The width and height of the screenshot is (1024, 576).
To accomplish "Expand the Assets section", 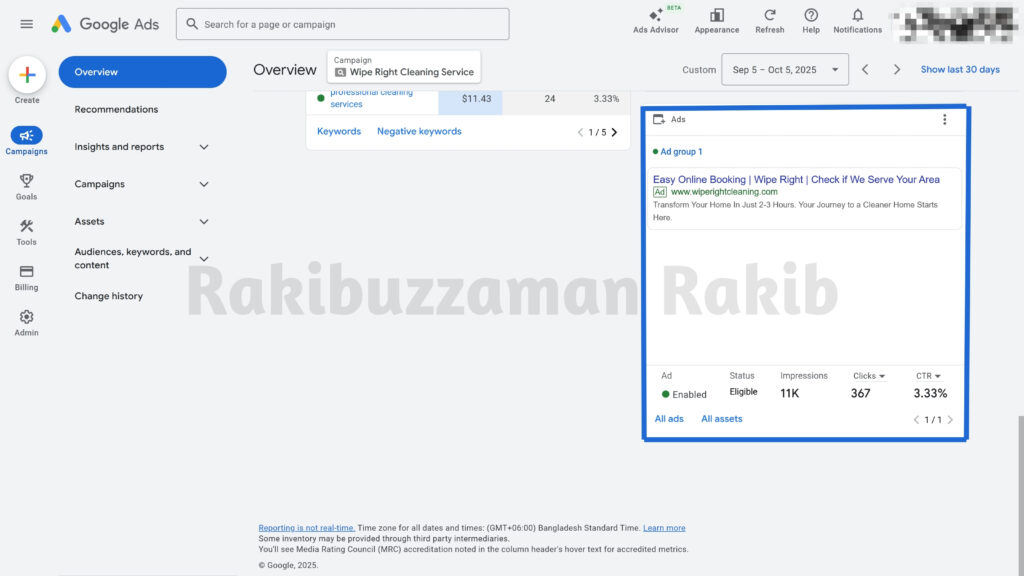I will pyautogui.click(x=204, y=222).
